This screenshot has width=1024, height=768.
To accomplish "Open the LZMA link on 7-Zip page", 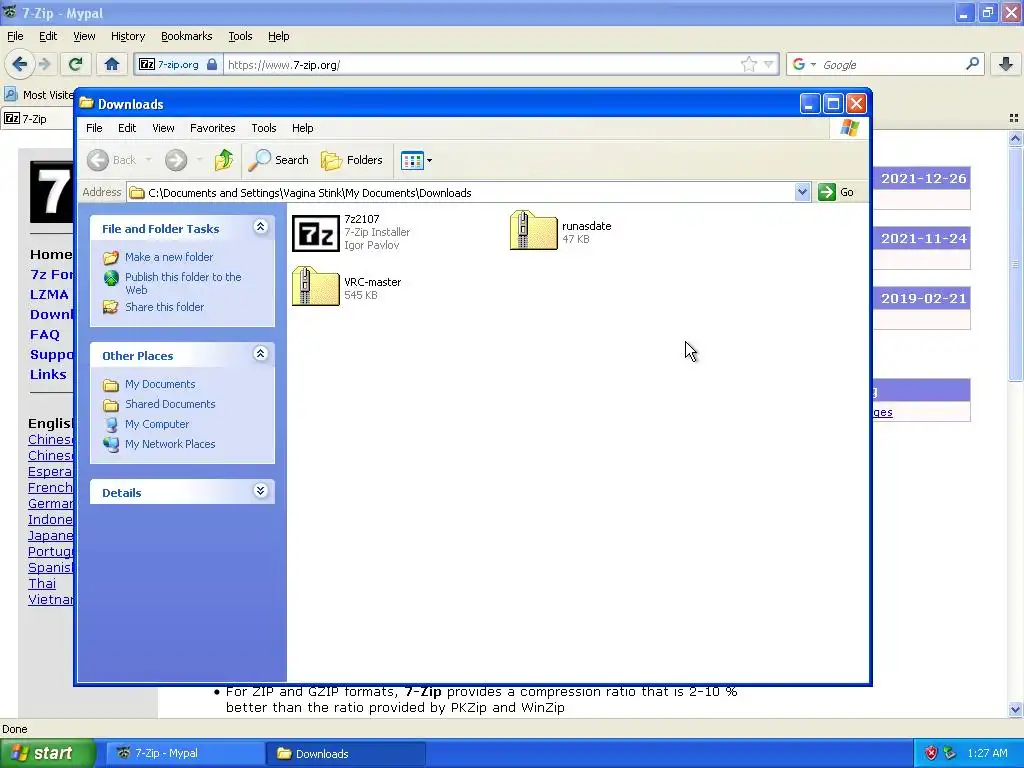I will tap(49, 295).
